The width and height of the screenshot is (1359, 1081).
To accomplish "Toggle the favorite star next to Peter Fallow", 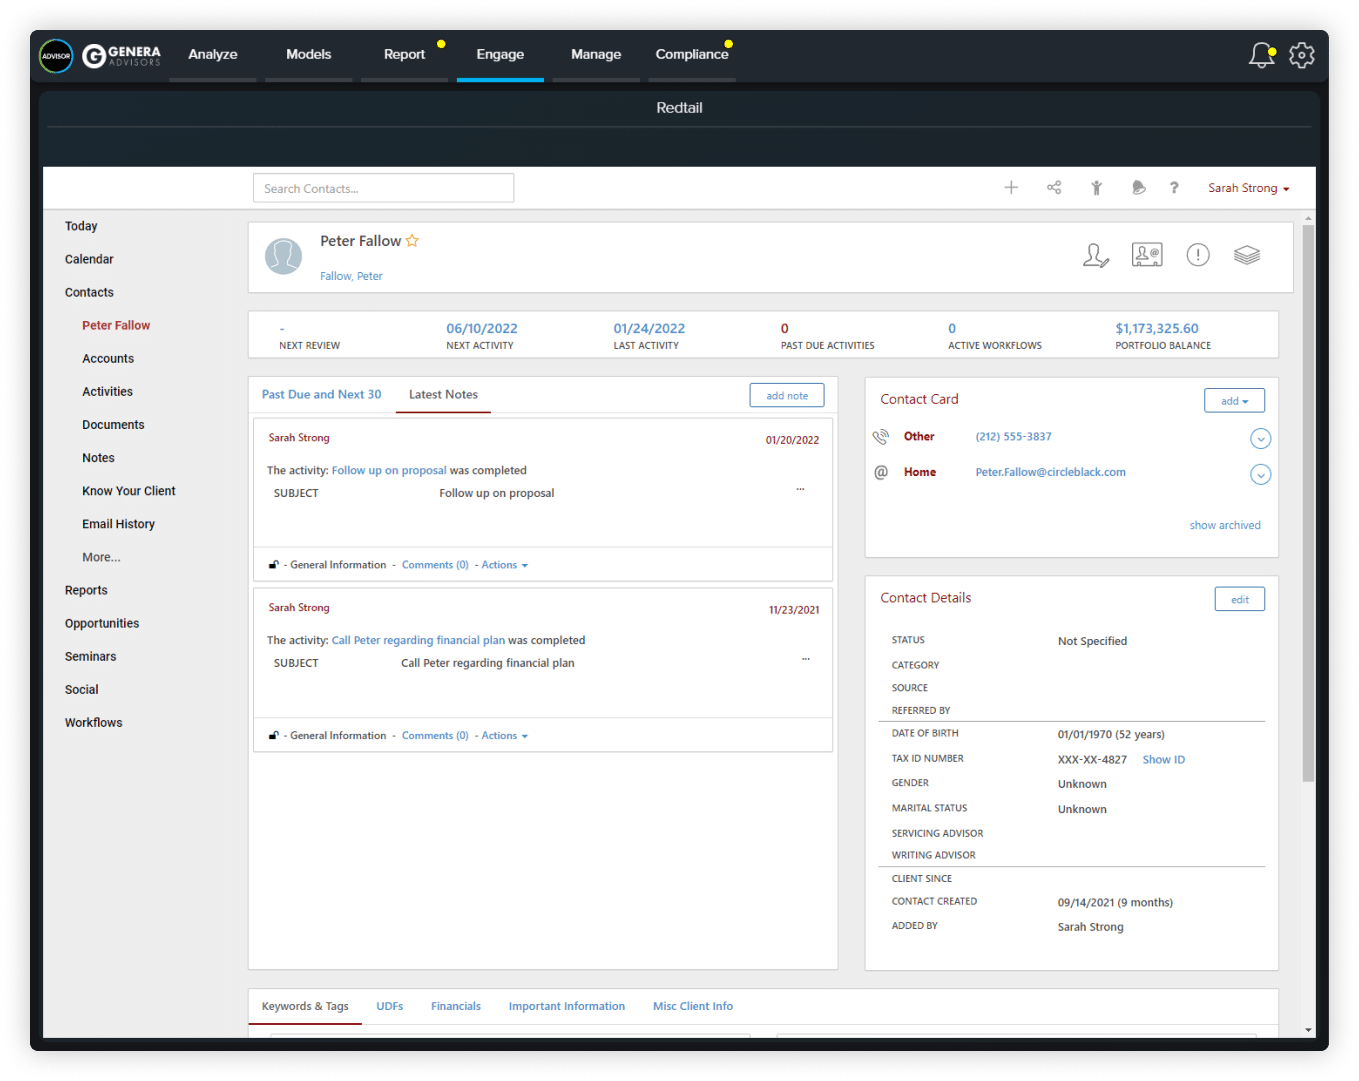I will click(412, 241).
